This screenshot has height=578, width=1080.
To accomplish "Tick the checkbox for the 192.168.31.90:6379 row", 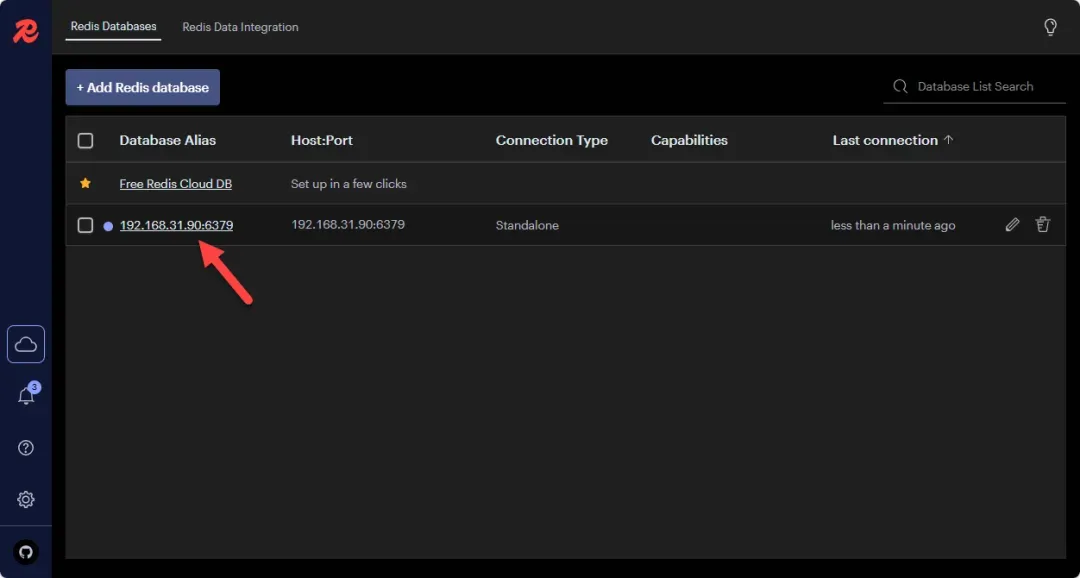I will point(85,225).
